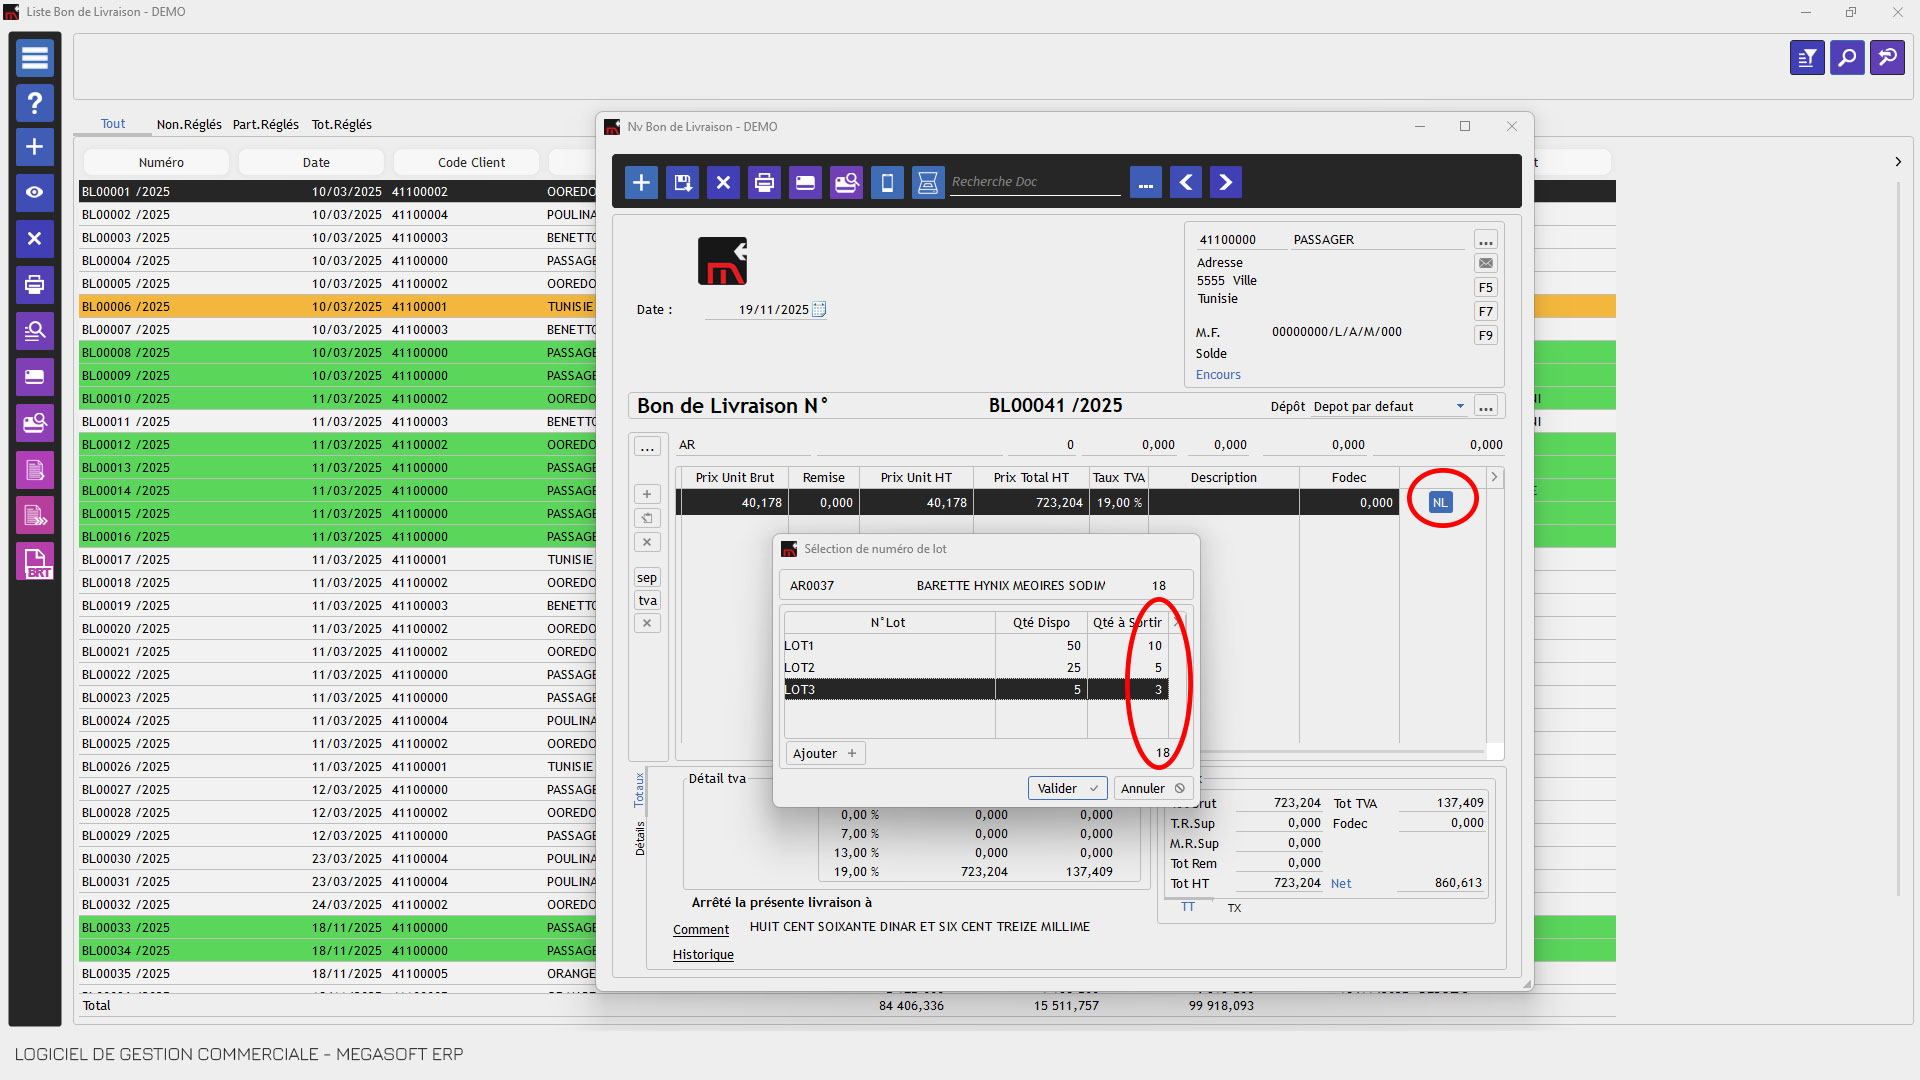Click the tva button
The height and width of the screenshot is (1080, 1920).
tap(647, 601)
